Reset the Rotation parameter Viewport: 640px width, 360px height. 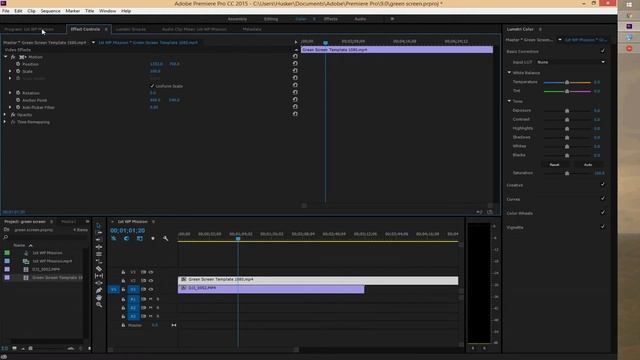(295, 93)
